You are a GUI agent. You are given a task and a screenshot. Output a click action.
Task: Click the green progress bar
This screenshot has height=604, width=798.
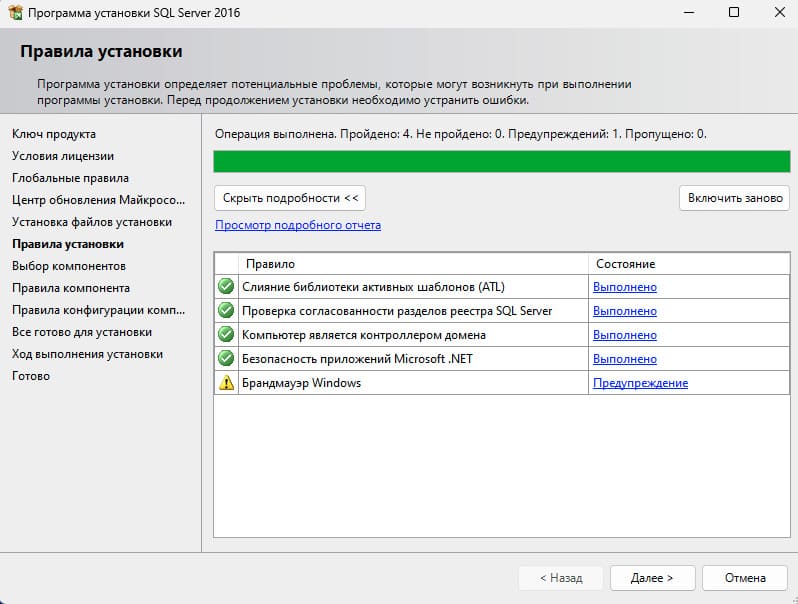(502, 161)
